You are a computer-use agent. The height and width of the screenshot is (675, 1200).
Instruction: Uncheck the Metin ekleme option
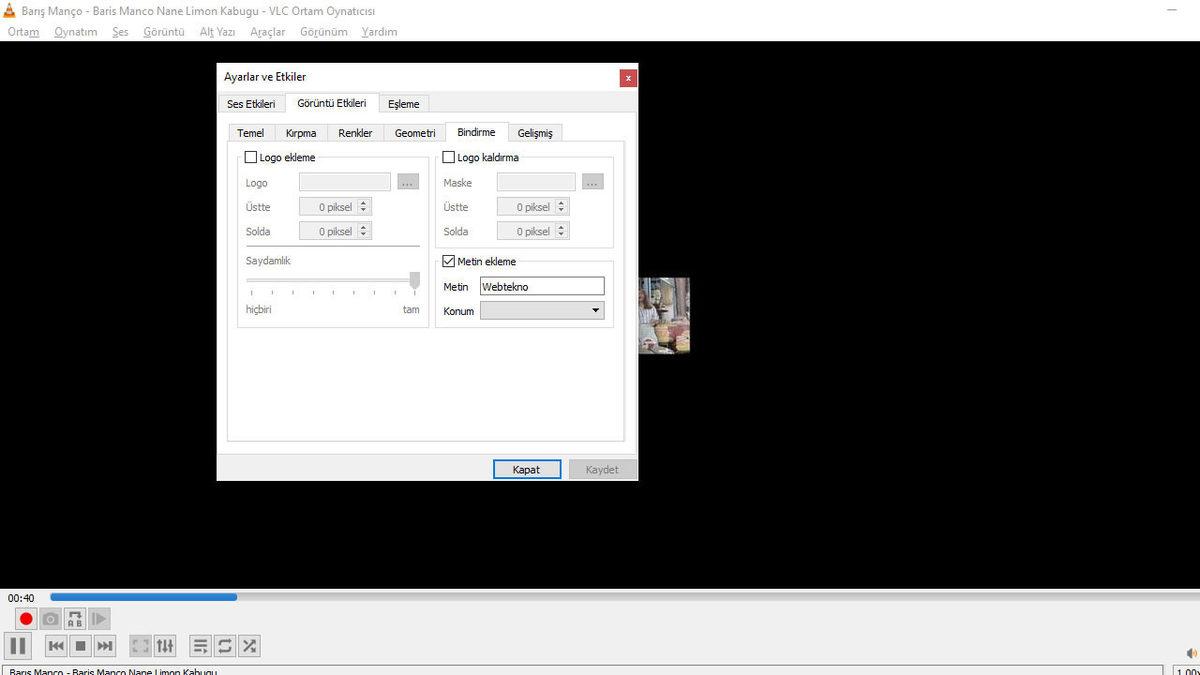(x=448, y=261)
